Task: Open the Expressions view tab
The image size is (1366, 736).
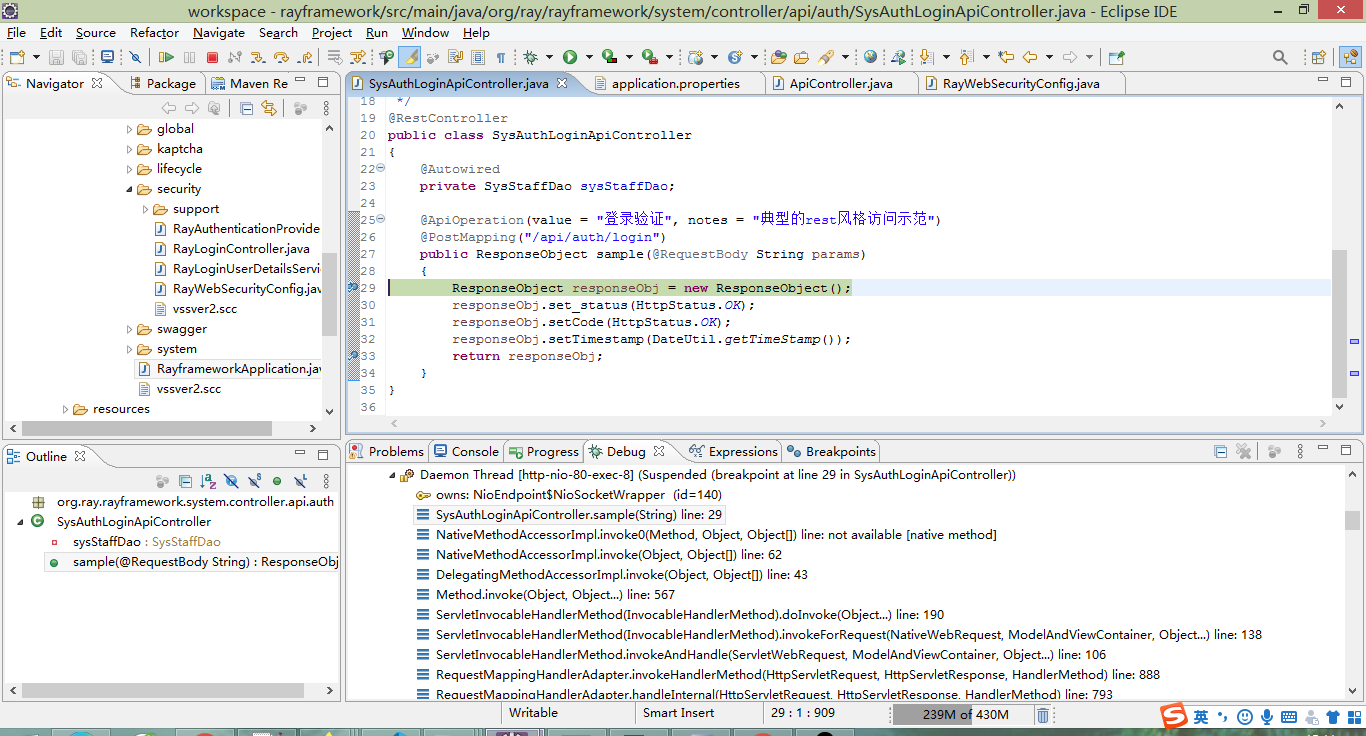Action: pos(734,451)
